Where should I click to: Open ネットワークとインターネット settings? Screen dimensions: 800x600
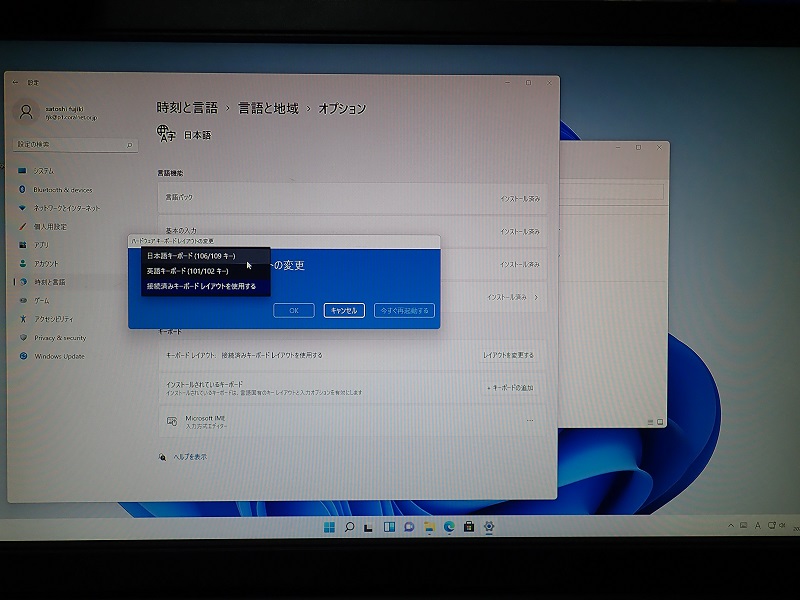click(67, 208)
